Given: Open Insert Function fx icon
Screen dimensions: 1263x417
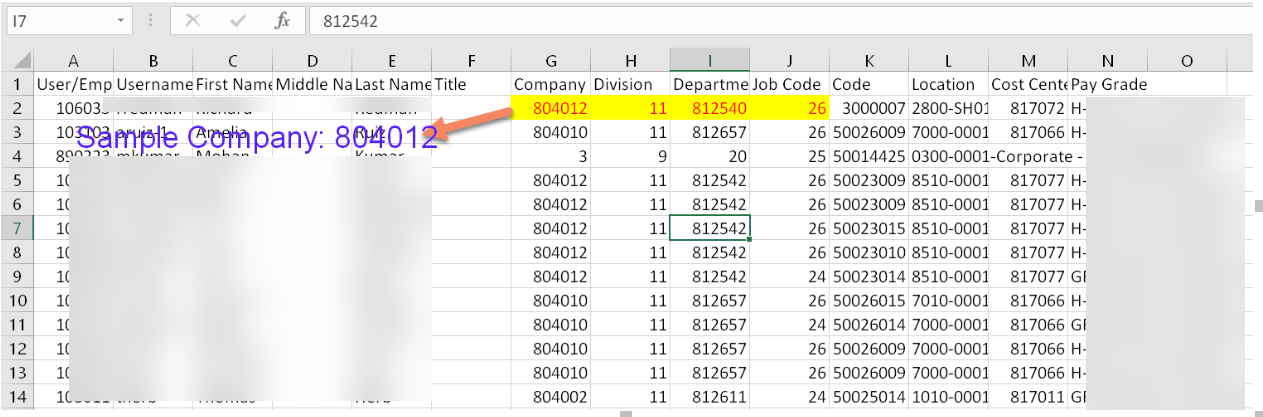Looking at the screenshot, I should pos(283,20).
